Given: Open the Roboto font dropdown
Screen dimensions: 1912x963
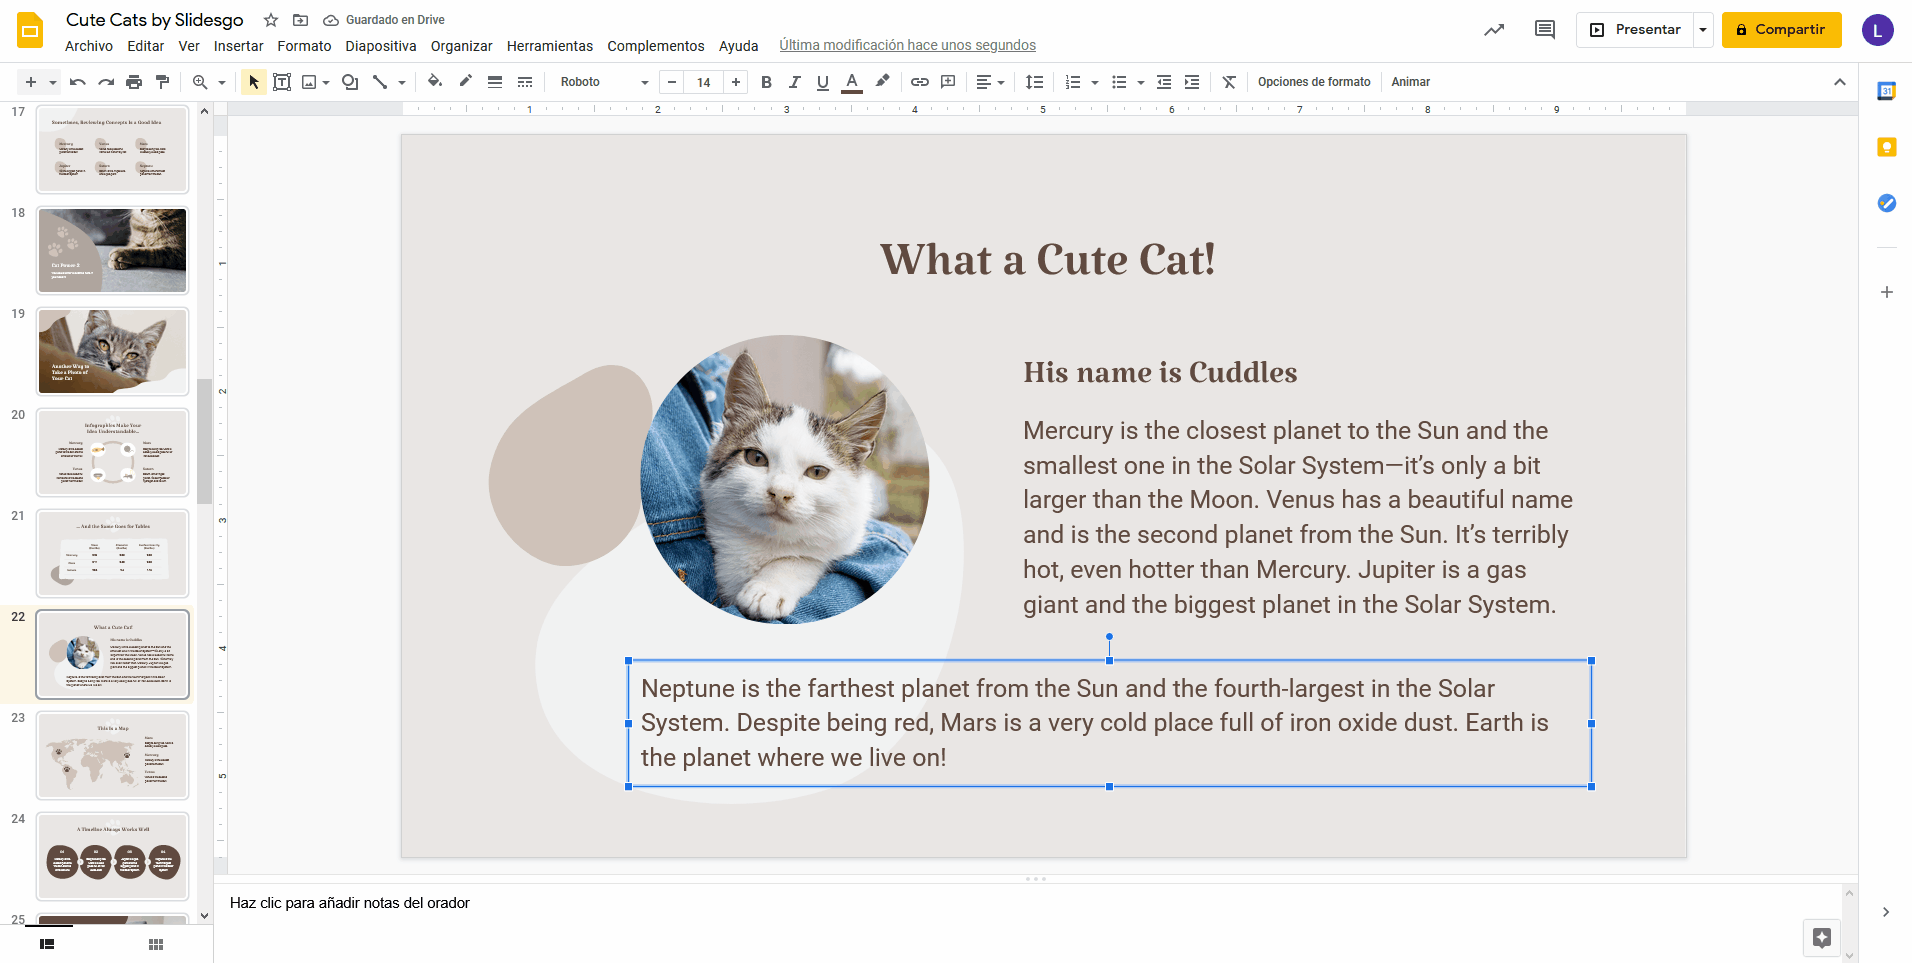Looking at the screenshot, I should tap(604, 82).
